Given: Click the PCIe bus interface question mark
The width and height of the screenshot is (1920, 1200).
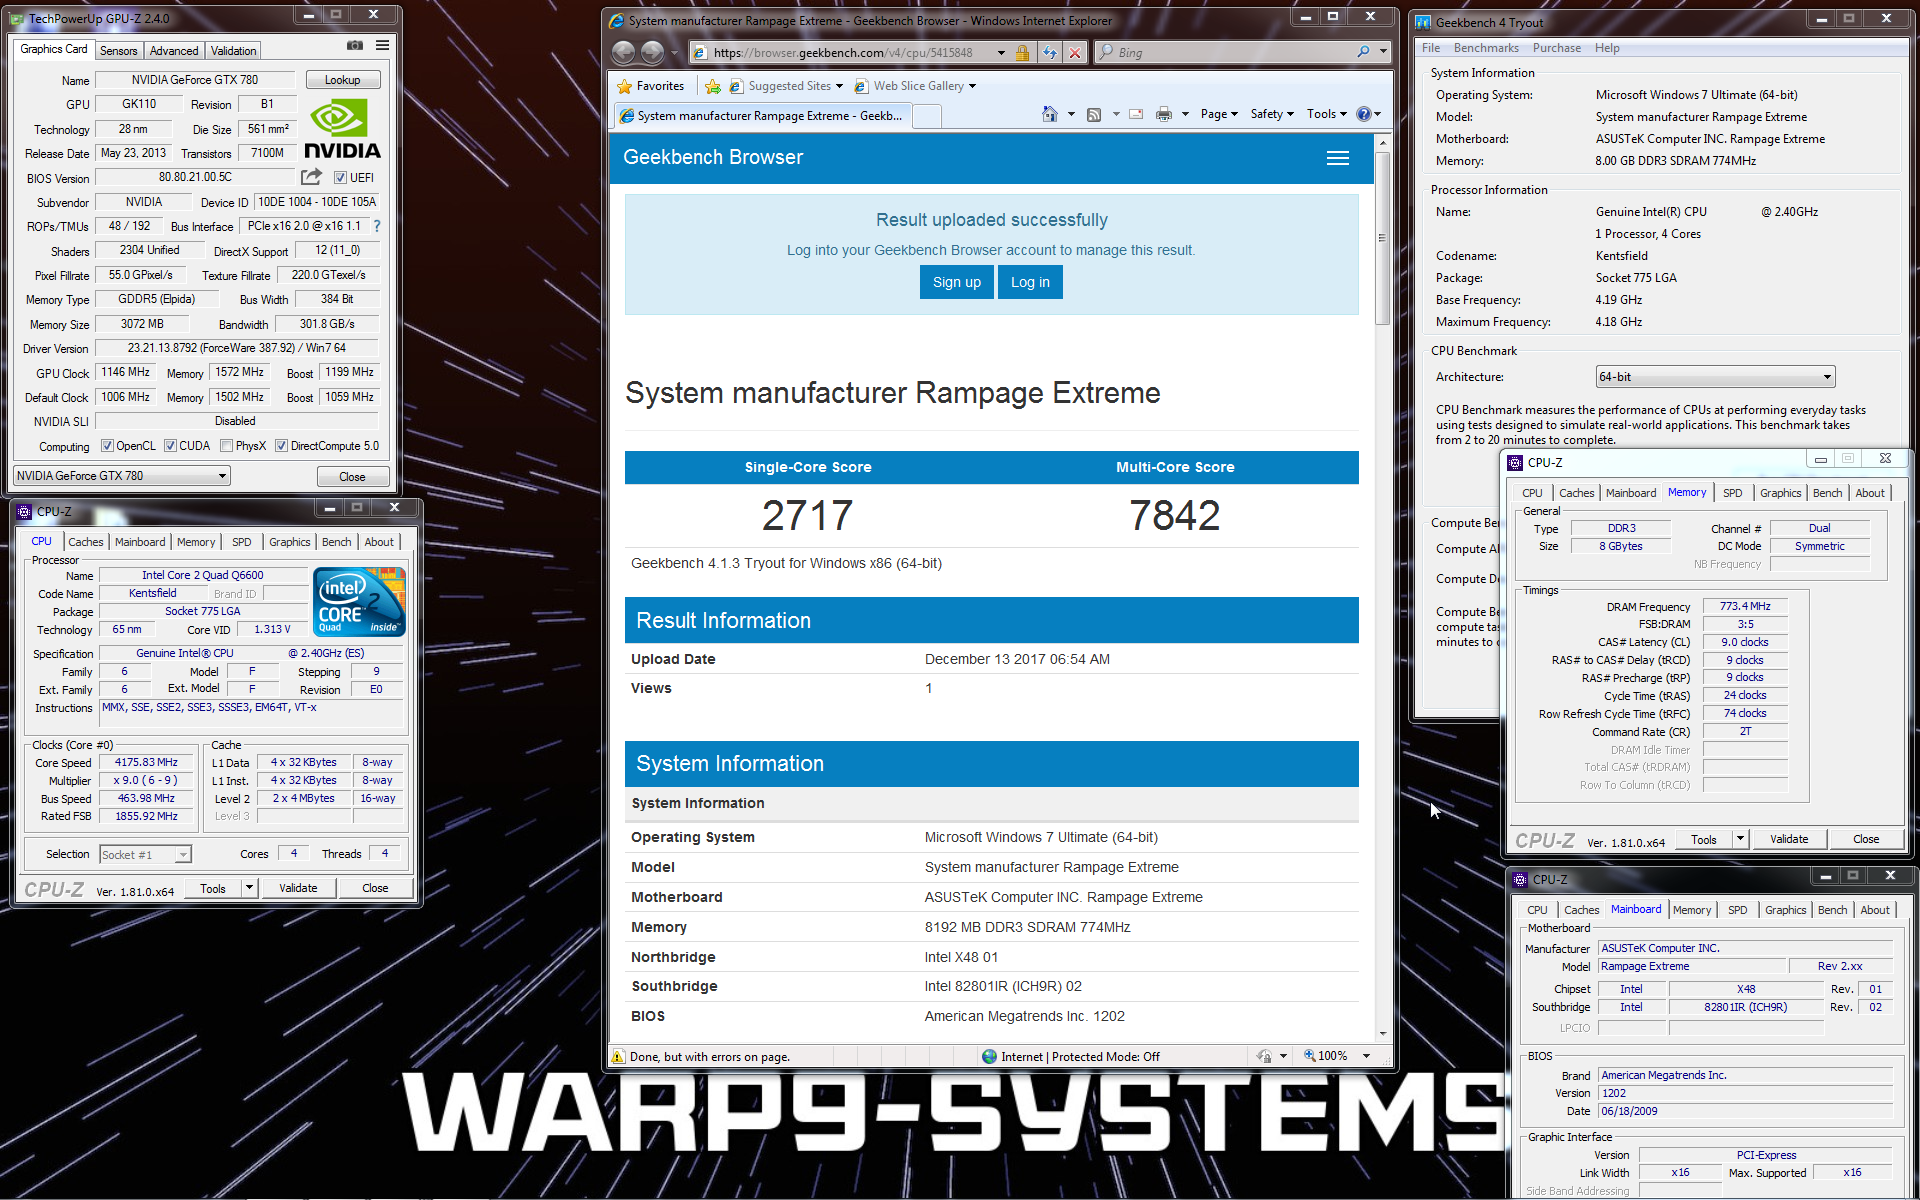Looking at the screenshot, I should tap(377, 226).
